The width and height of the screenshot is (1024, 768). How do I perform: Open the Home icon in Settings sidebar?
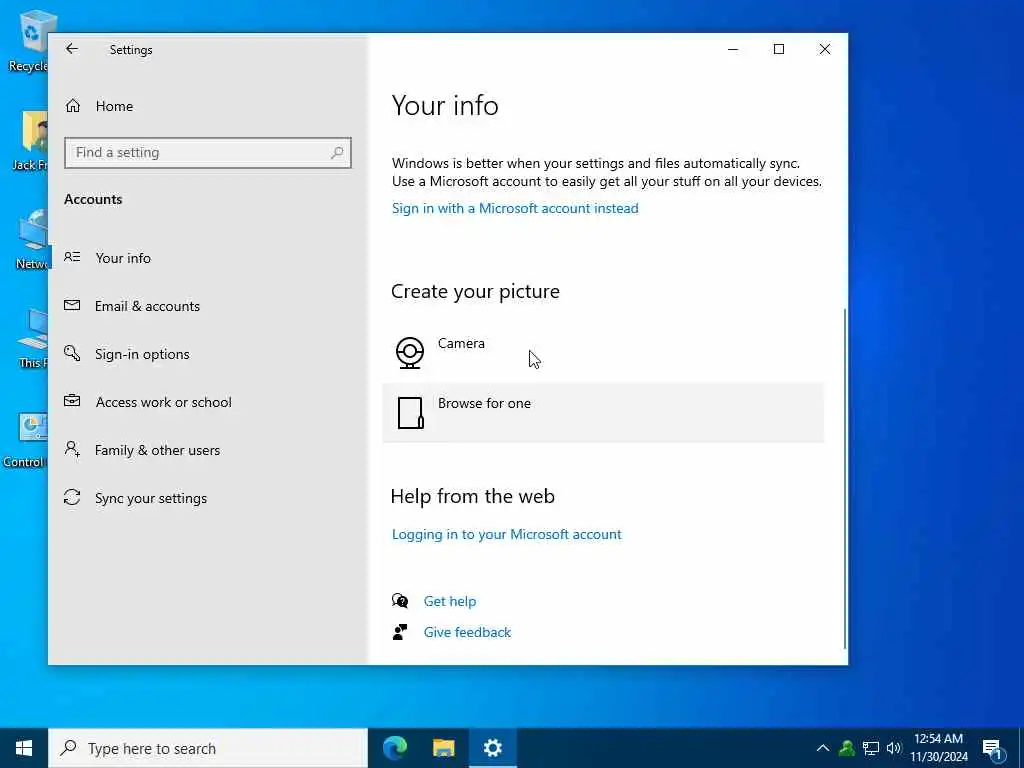73,106
